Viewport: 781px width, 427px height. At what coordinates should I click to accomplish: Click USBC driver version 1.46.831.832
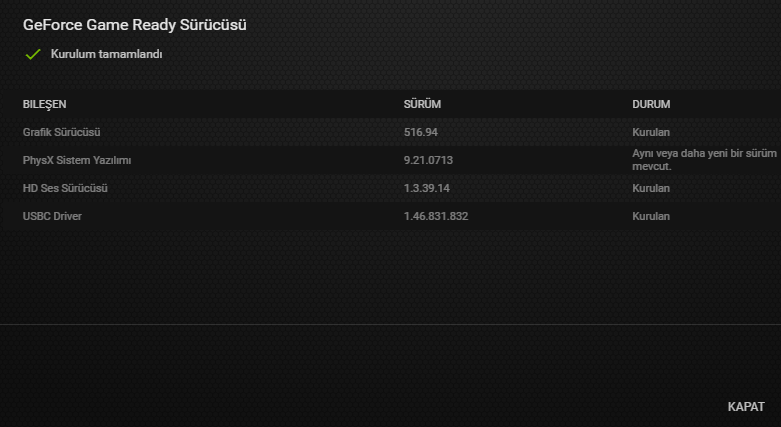(436, 216)
